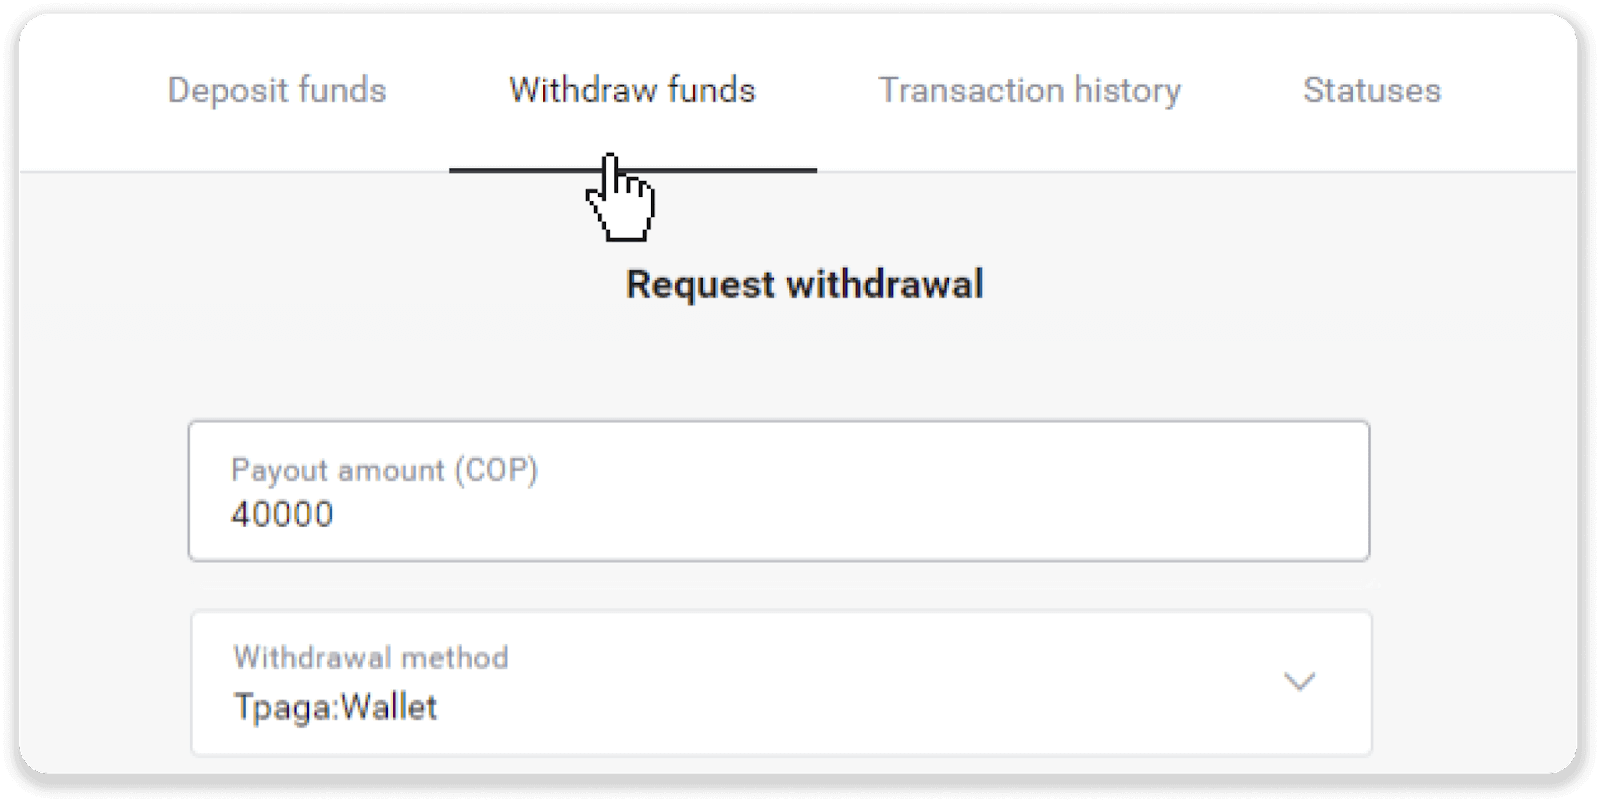The width and height of the screenshot is (1600, 802).
Task: Click the Withdrawal method label text
Action: pyautogui.click(x=369, y=657)
